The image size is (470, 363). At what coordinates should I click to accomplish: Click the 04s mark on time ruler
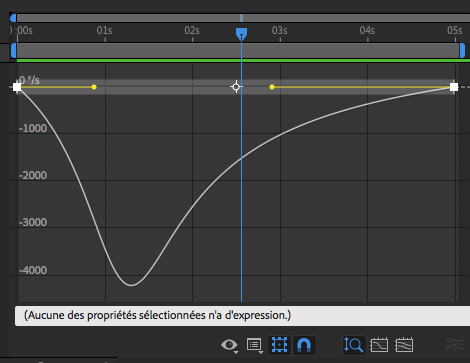tap(367, 31)
